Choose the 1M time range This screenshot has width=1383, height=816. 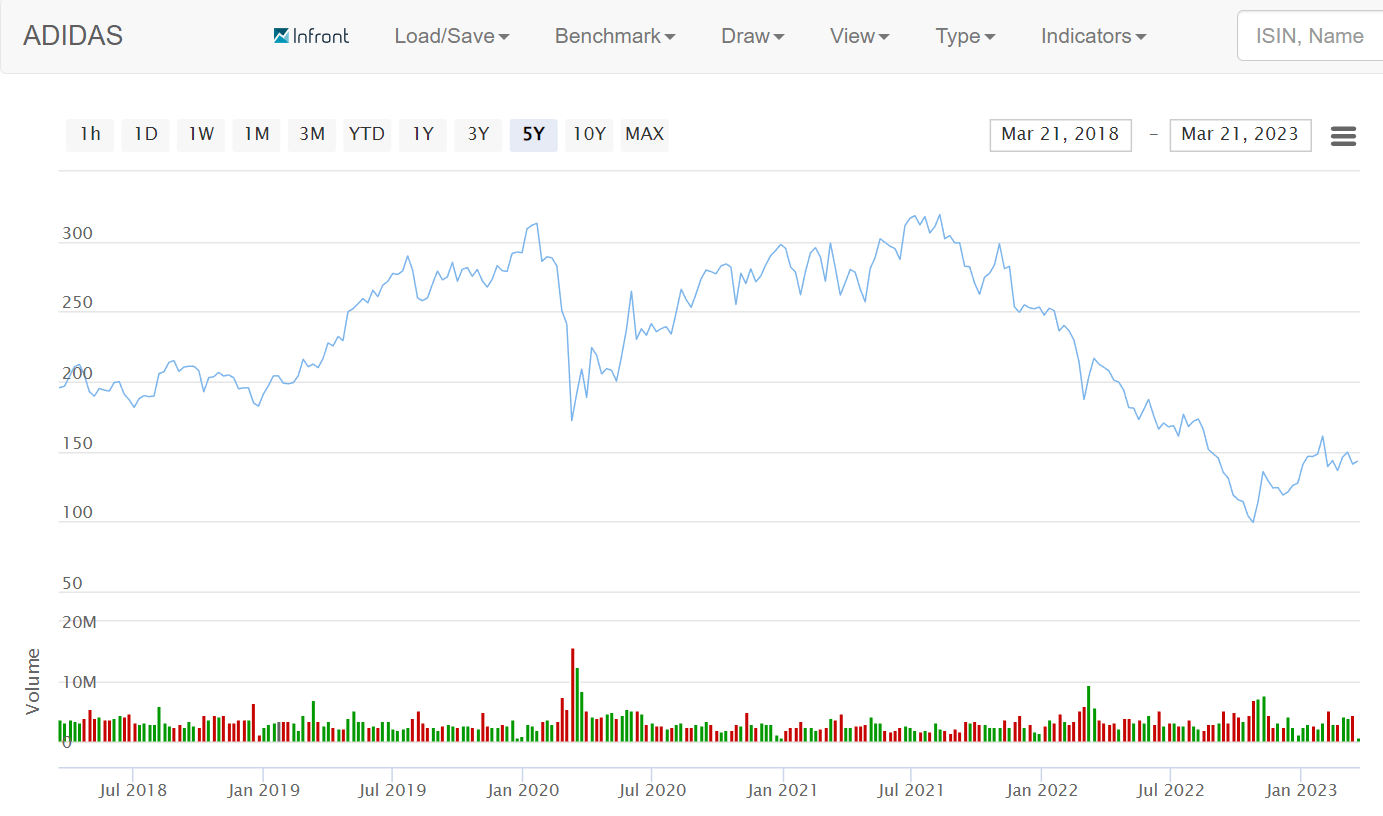[257, 134]
